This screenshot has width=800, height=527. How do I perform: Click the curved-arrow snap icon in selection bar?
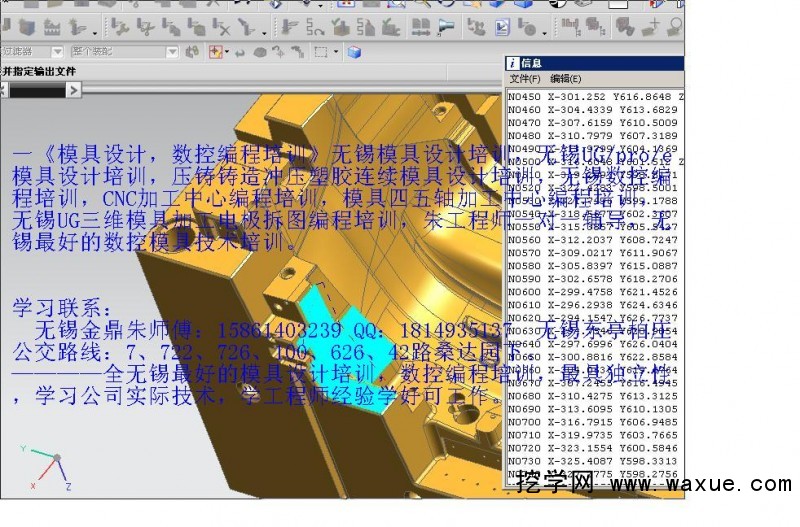point(279,52)
